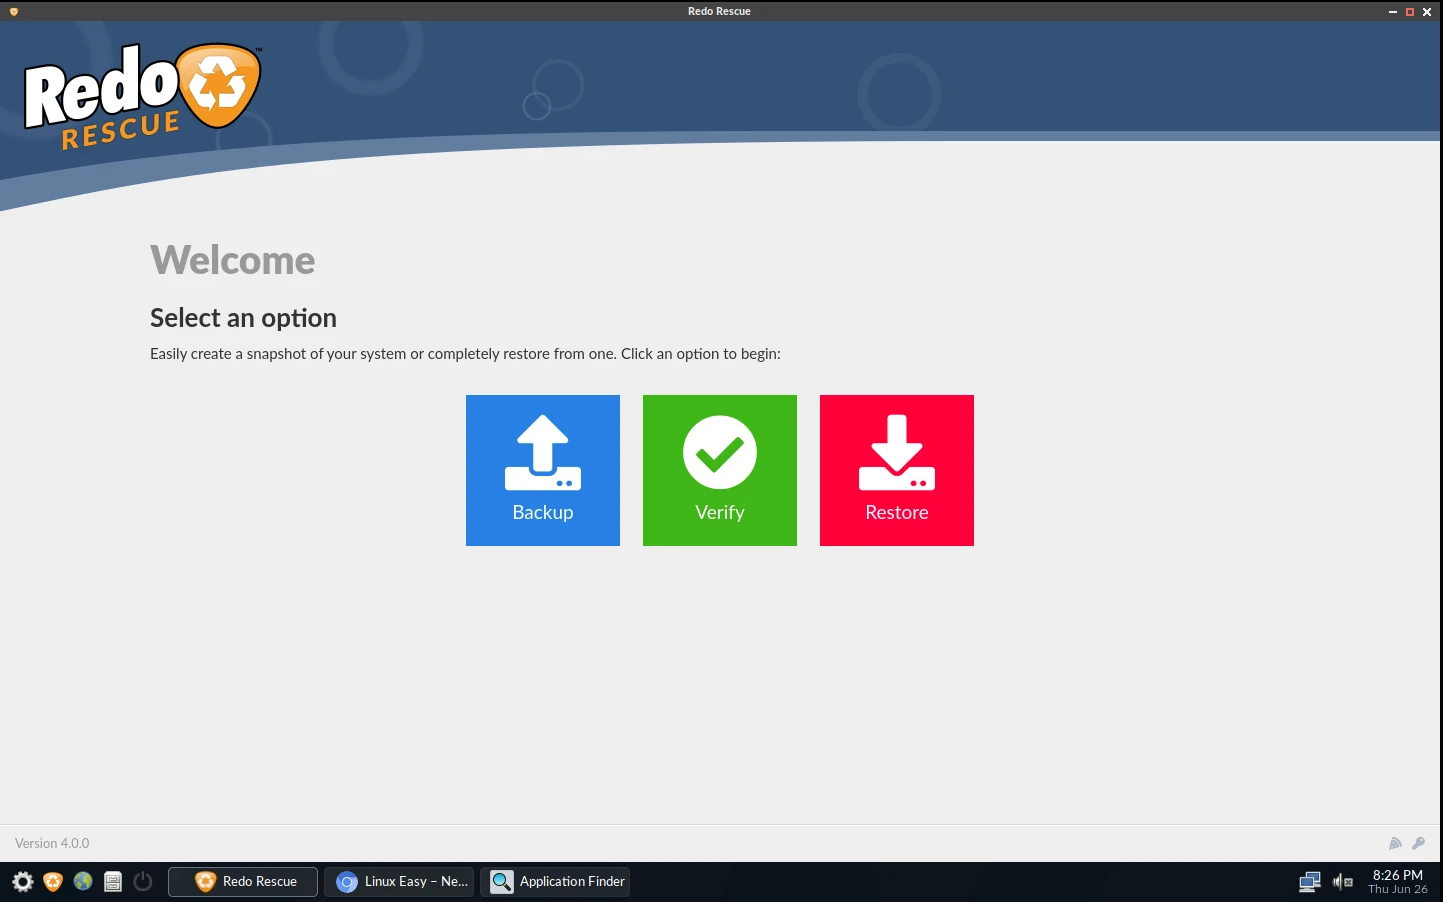Select the red Restore tile
Image resolution: width=1443 pixels, height=902 pixels.
tap(896, 470)
